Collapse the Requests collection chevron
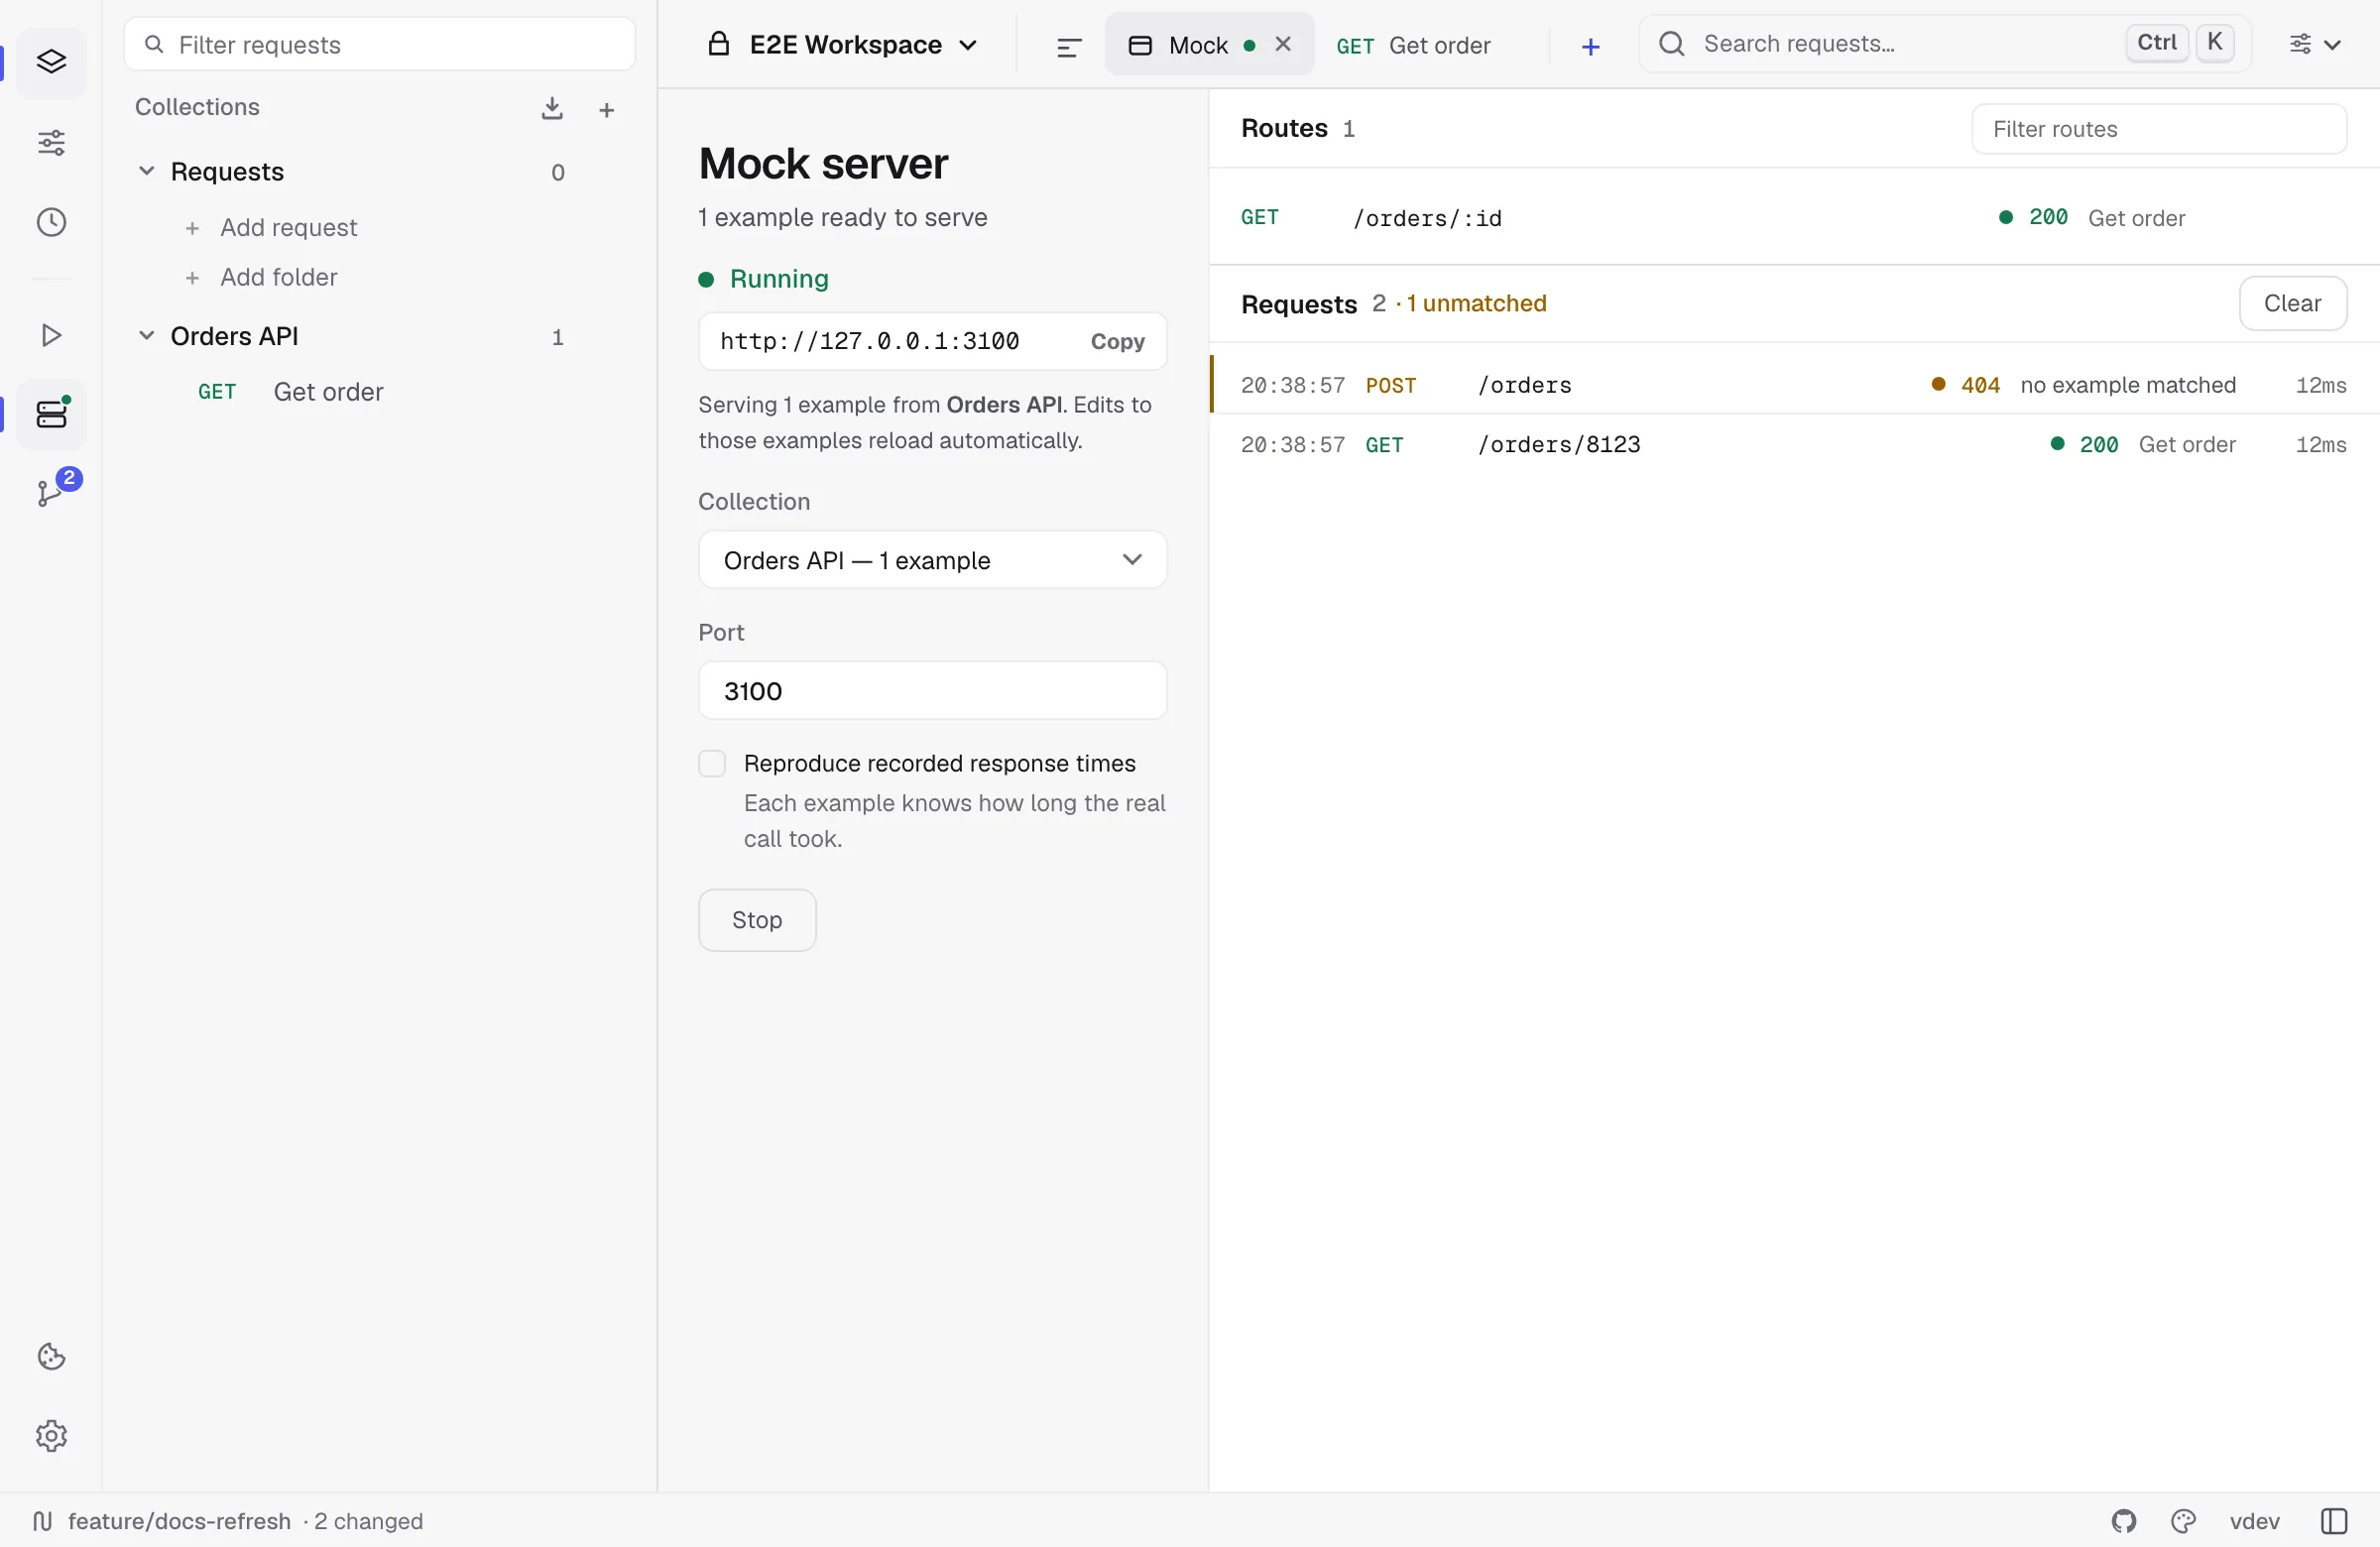The width and height of the screenshot is (2380, 1547). 146,171
